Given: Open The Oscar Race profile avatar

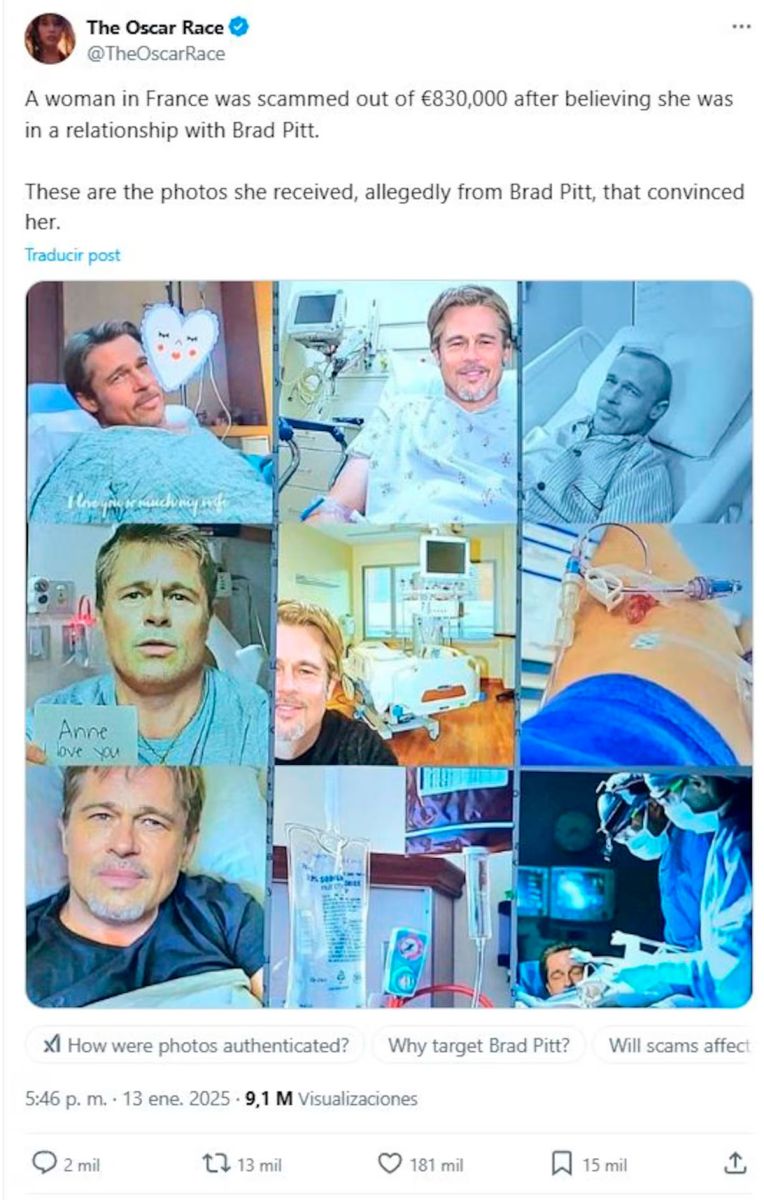Looking at the screenshot, I should tap(49, 39).
